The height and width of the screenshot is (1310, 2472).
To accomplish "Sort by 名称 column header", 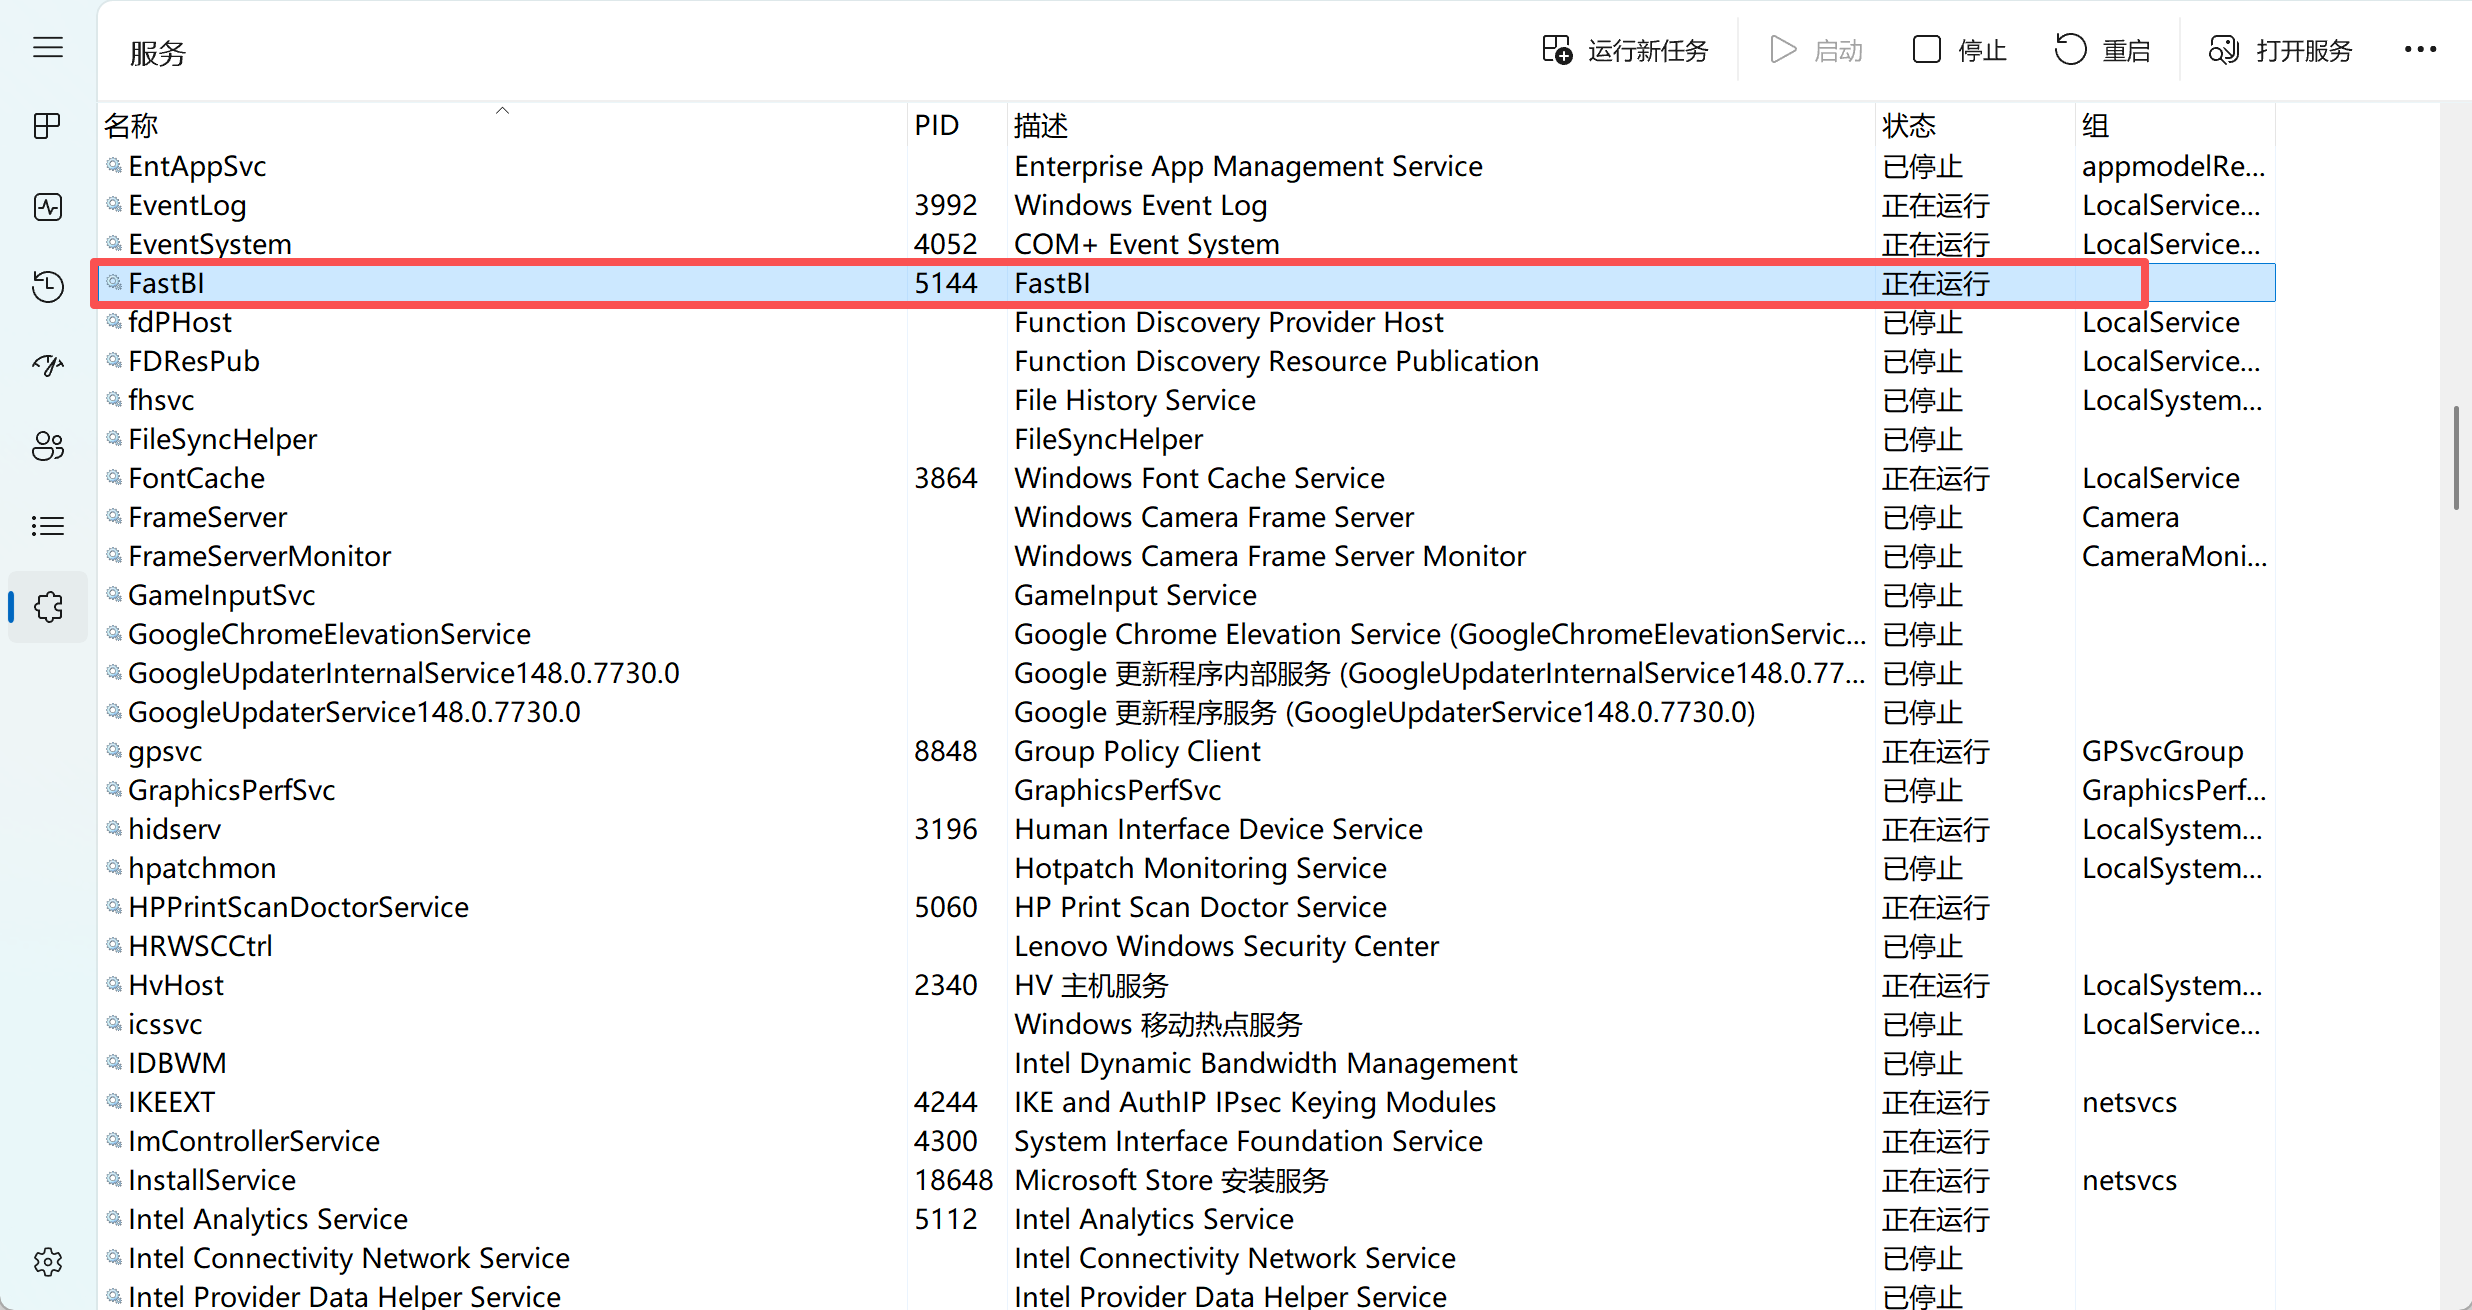I will point(504,125).
